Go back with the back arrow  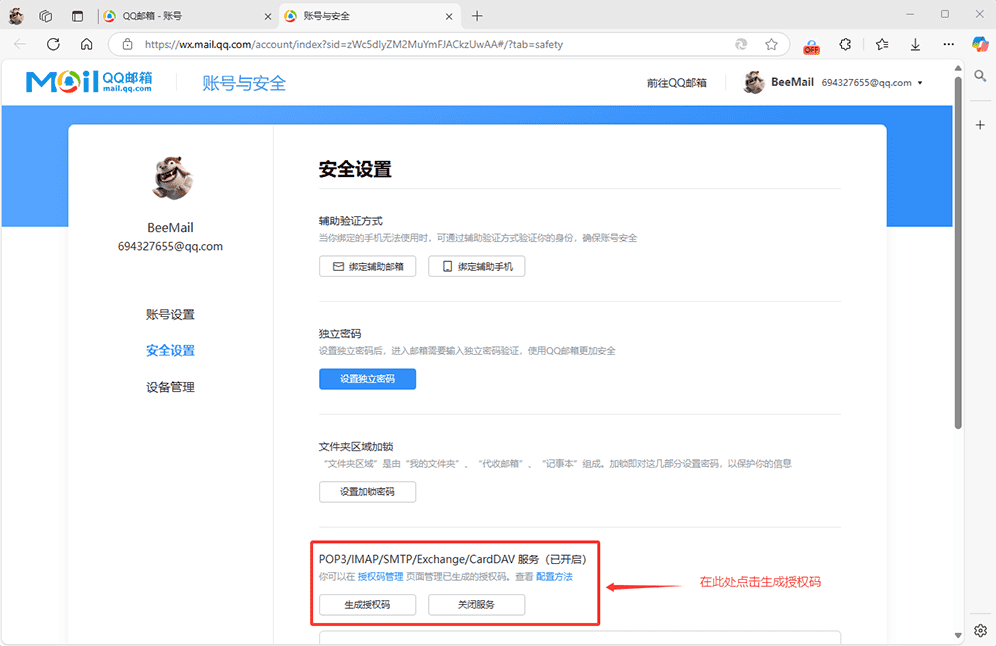[20, 44]
